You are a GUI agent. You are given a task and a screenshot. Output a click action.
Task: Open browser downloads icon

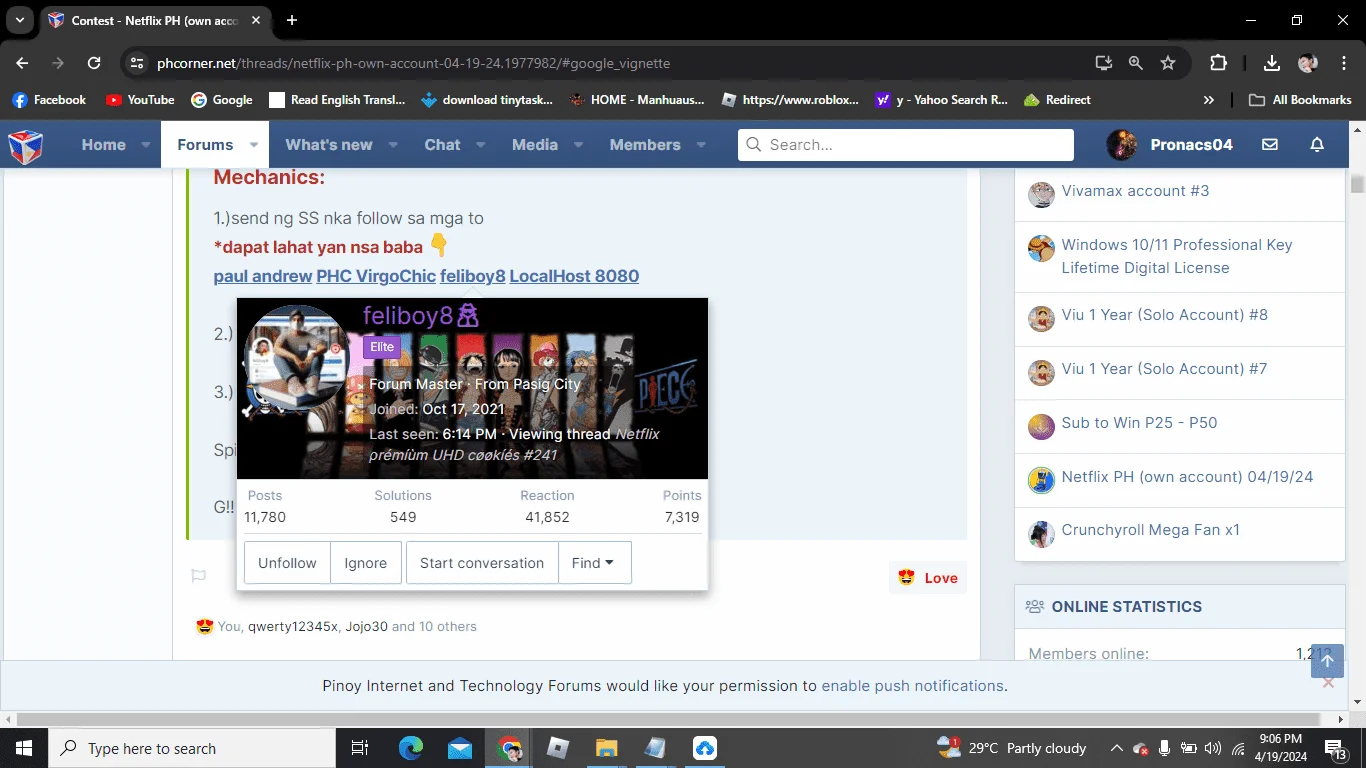tap(1272, 63)
